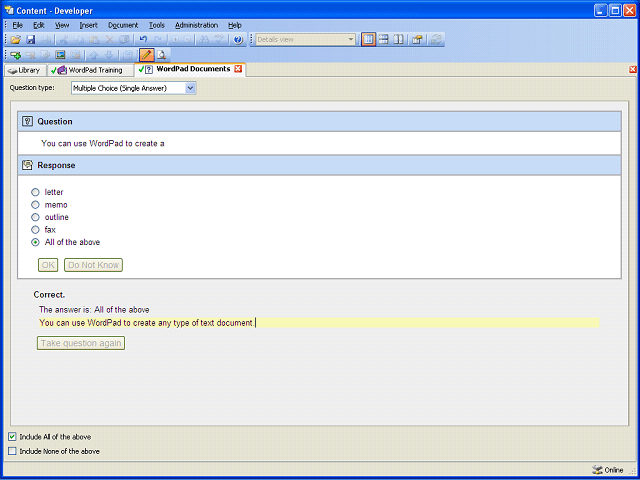
Task: Click the highlighted feedback text field
Action: tap(319, 323)
